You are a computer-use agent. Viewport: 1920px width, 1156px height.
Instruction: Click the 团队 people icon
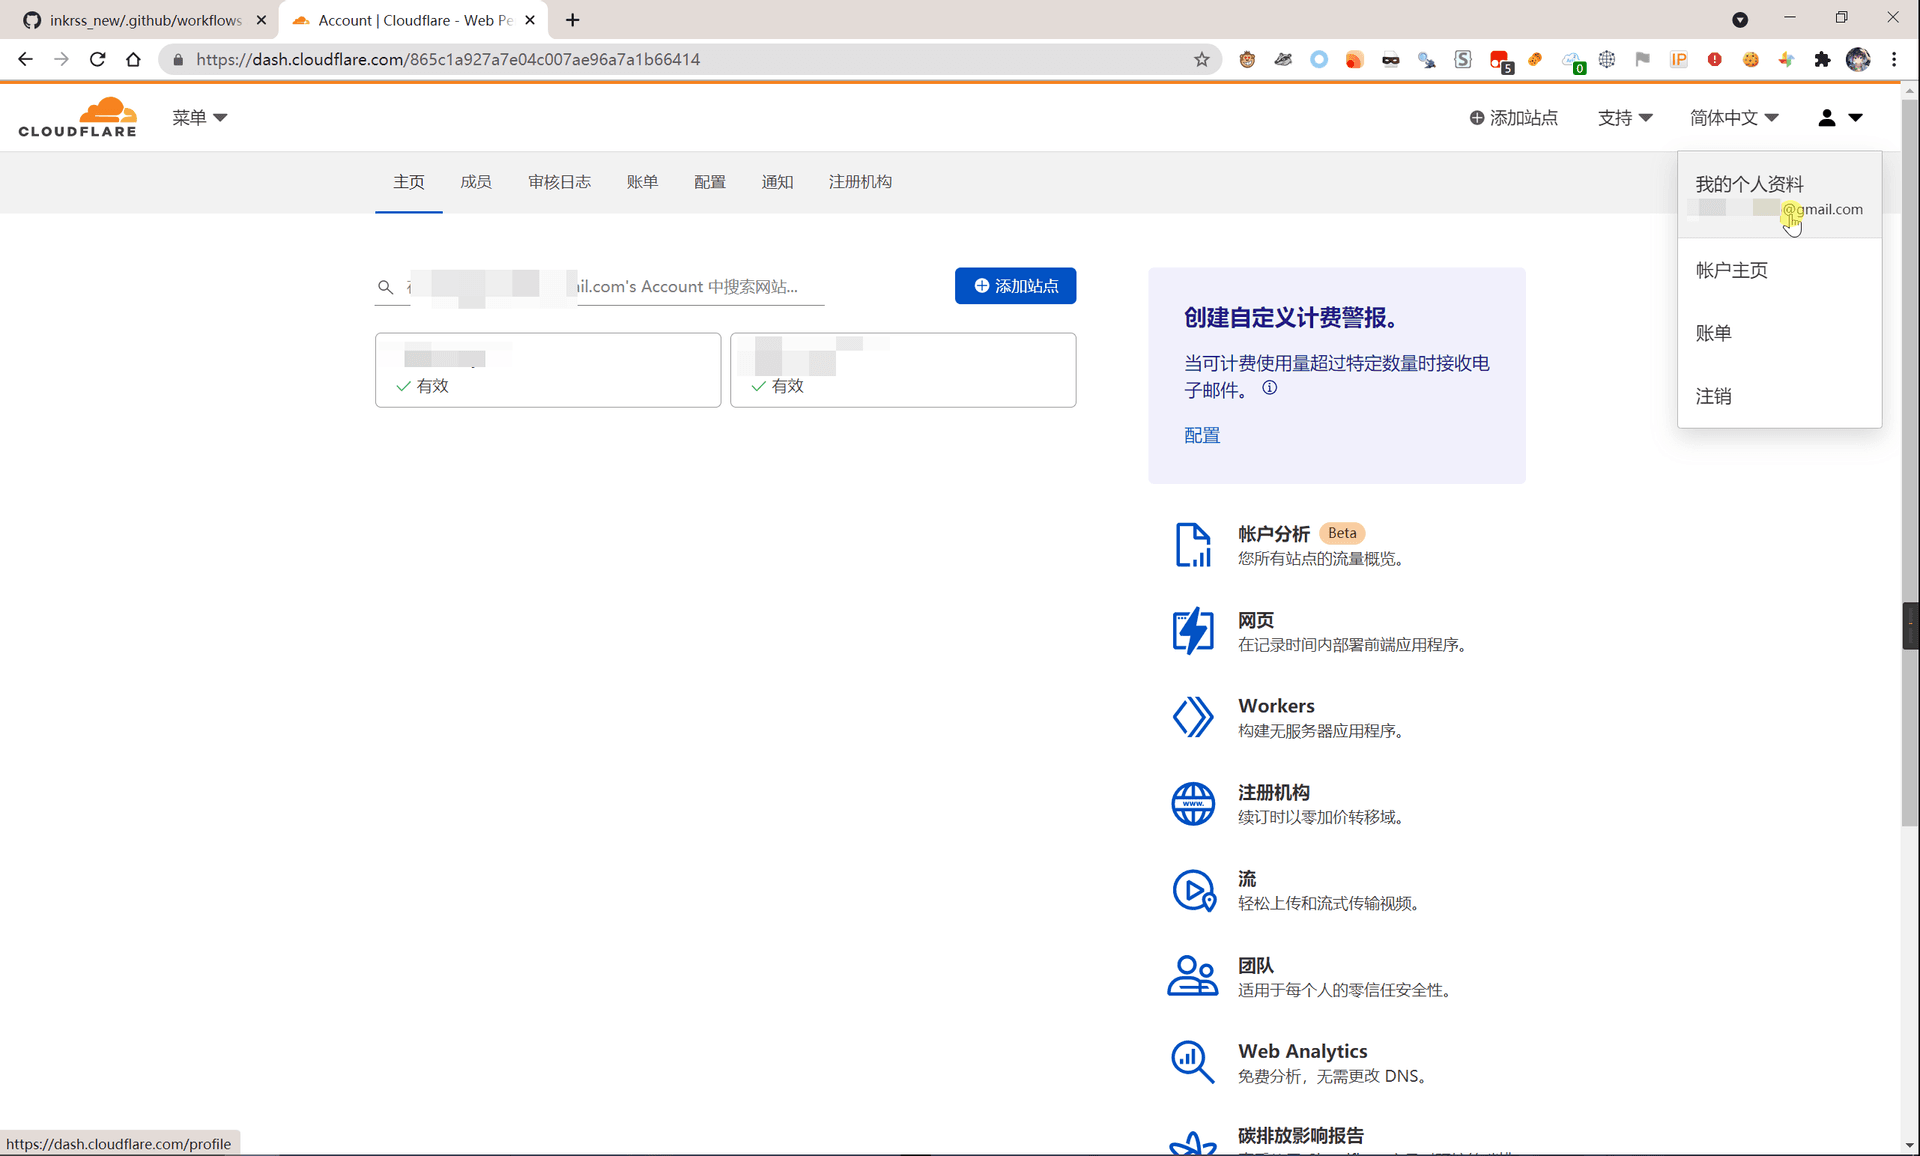(1193, 977)
